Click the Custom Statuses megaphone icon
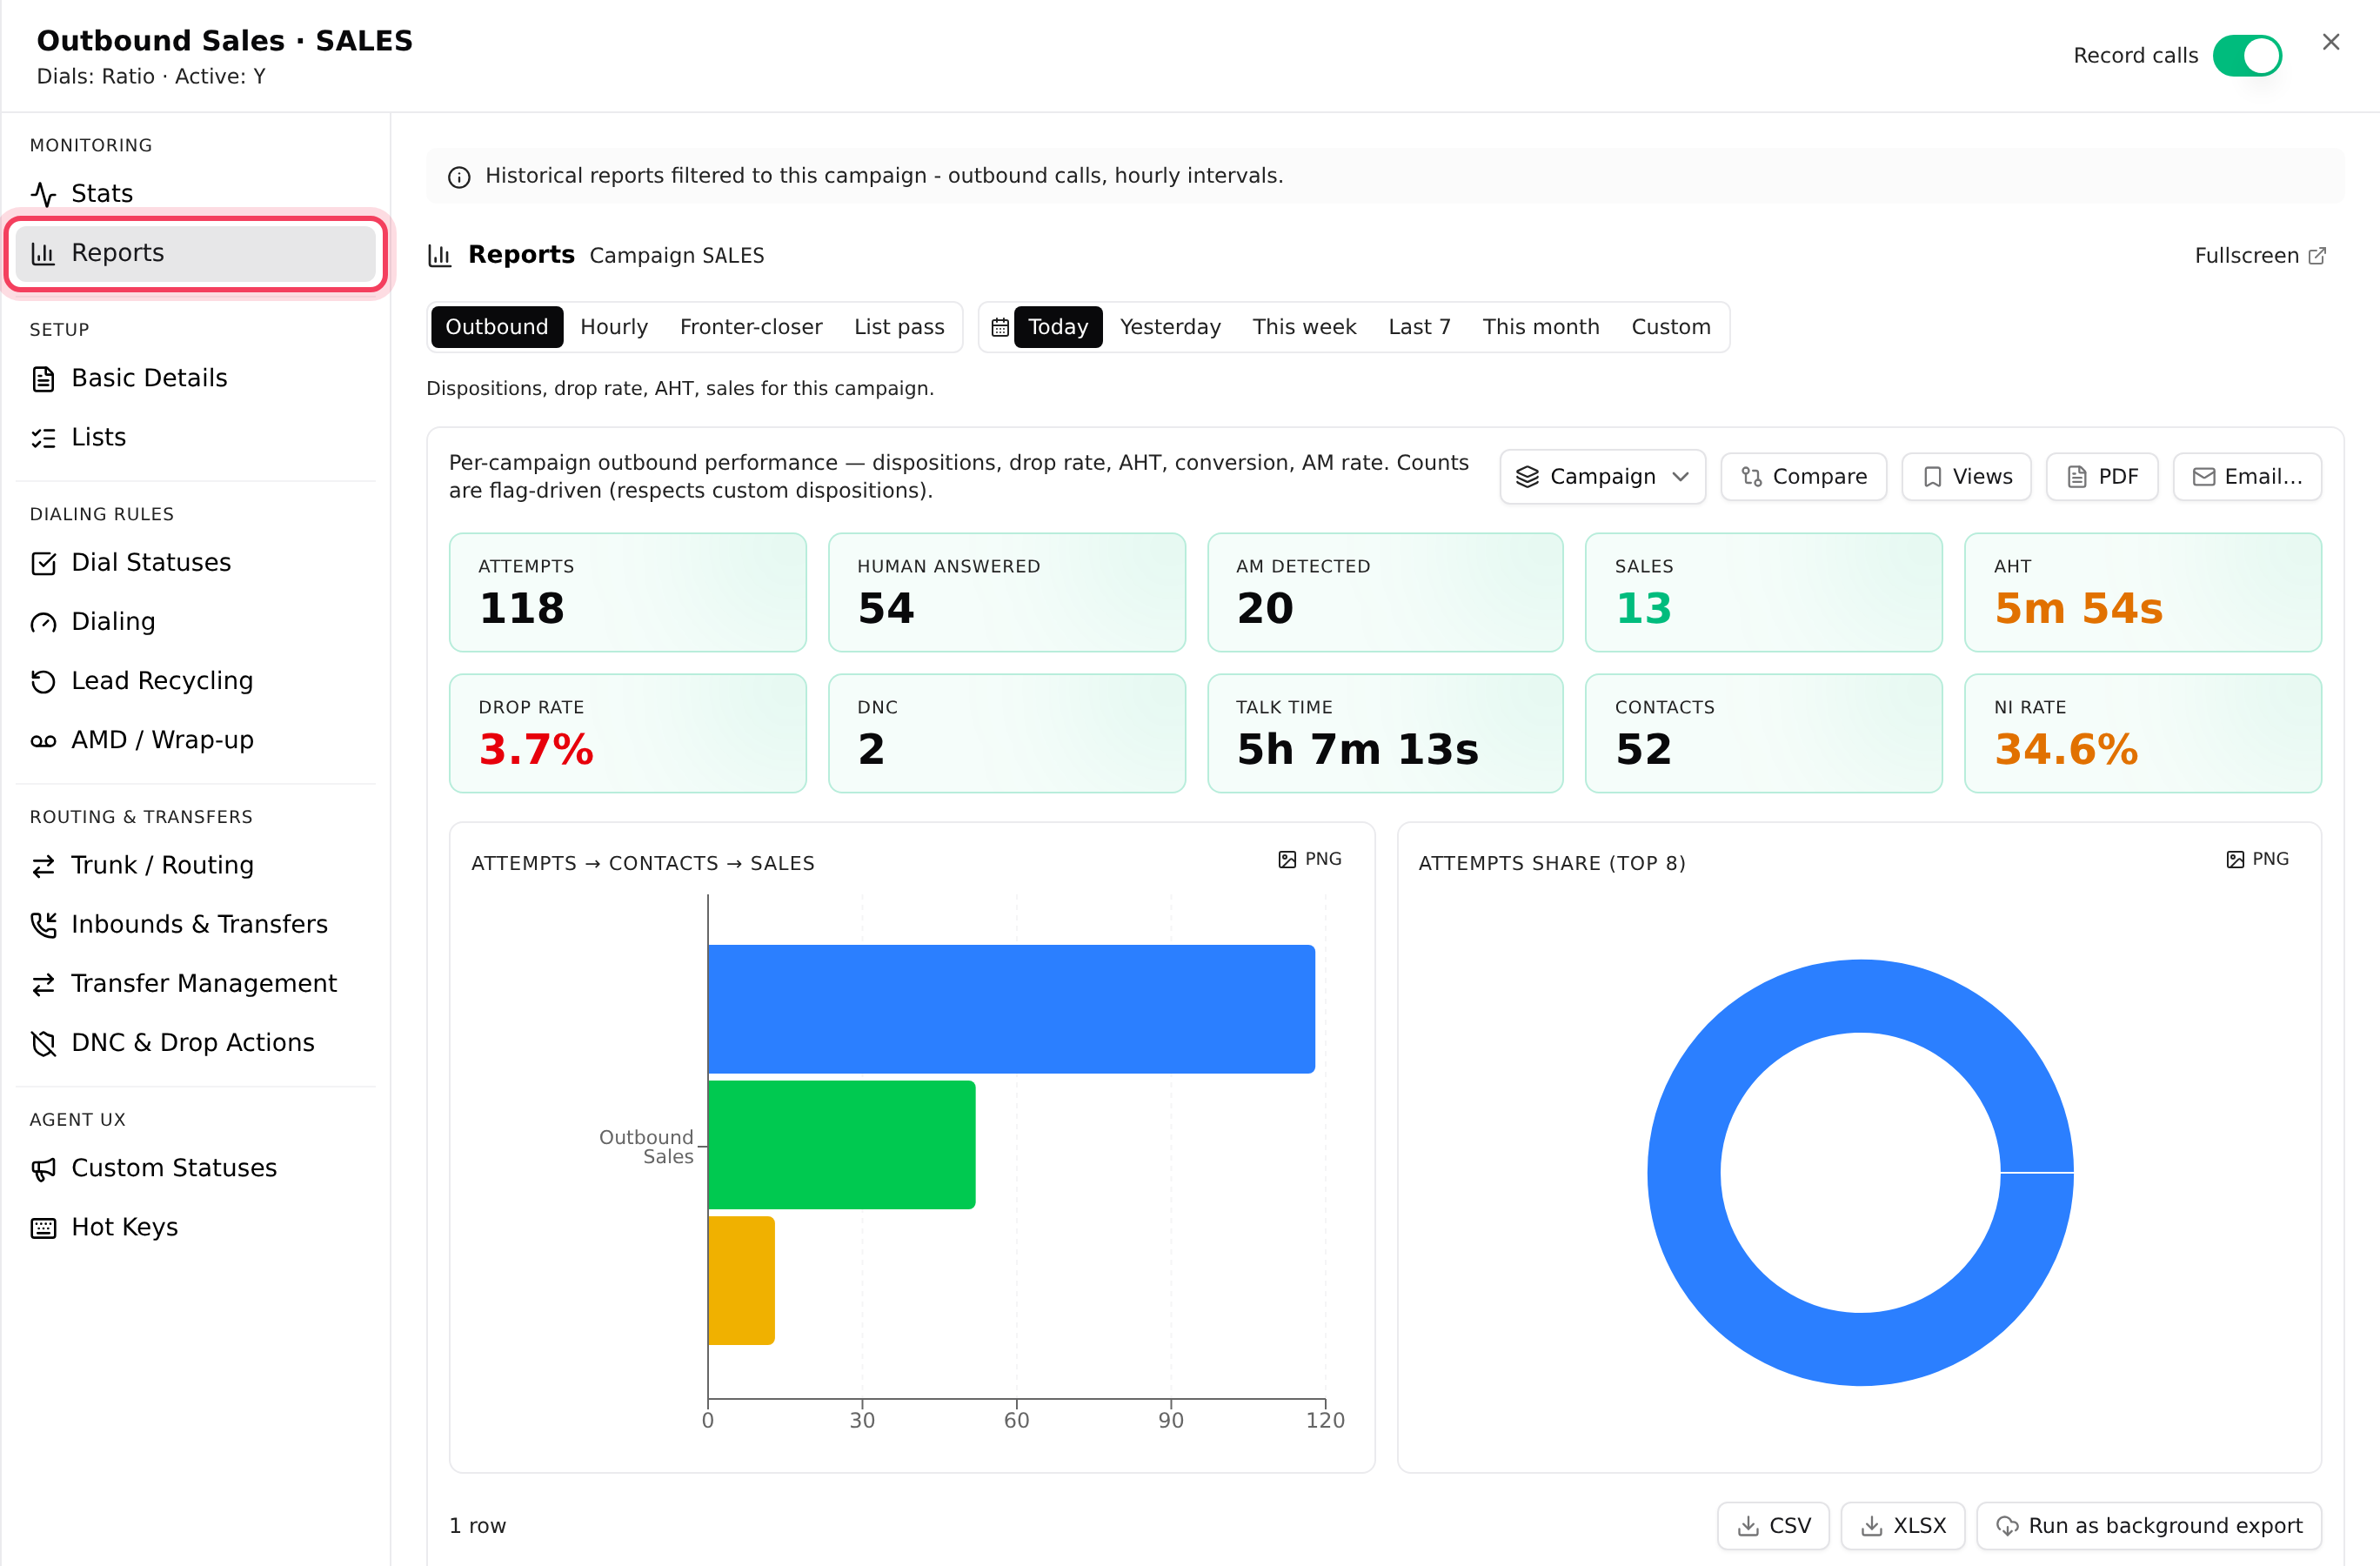The image size is (2380, 1566). click(x=43, y=1169)
